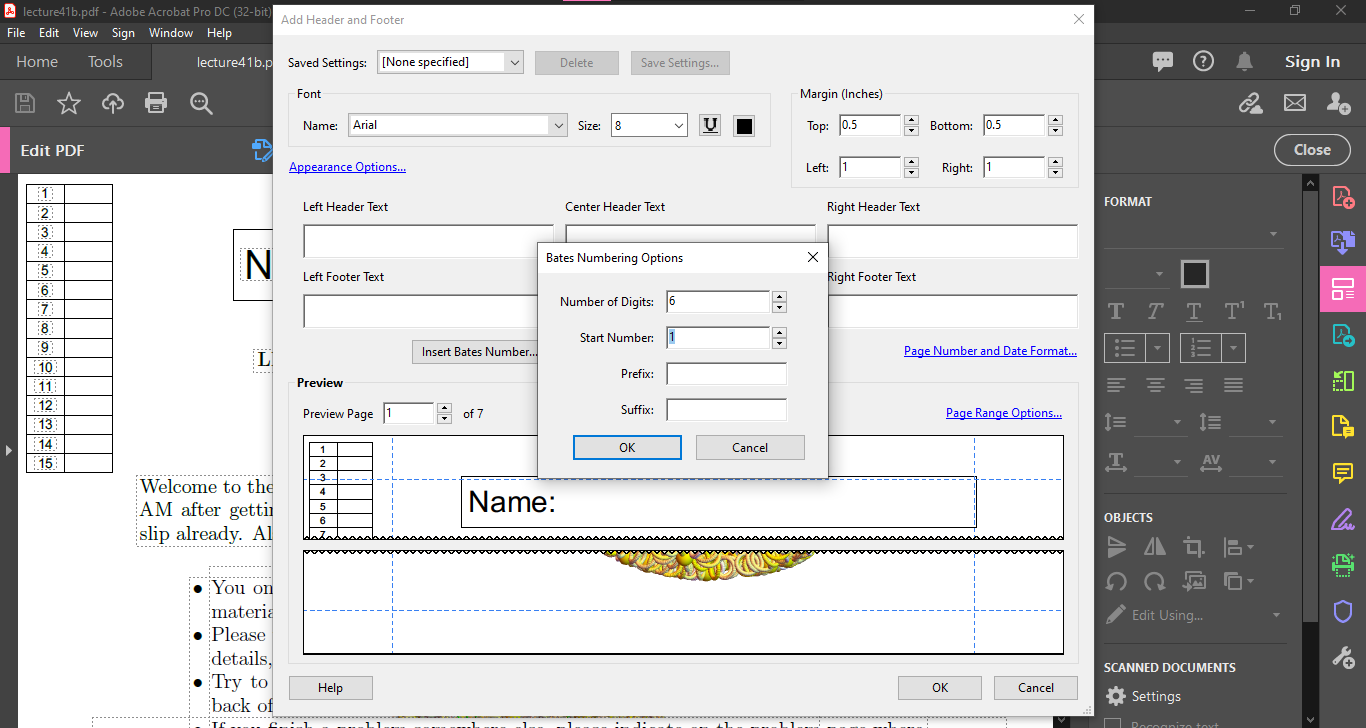Click OK in Bates Numbering Options
Viewport: 1366px width, 728px height.
click(627, 447)
